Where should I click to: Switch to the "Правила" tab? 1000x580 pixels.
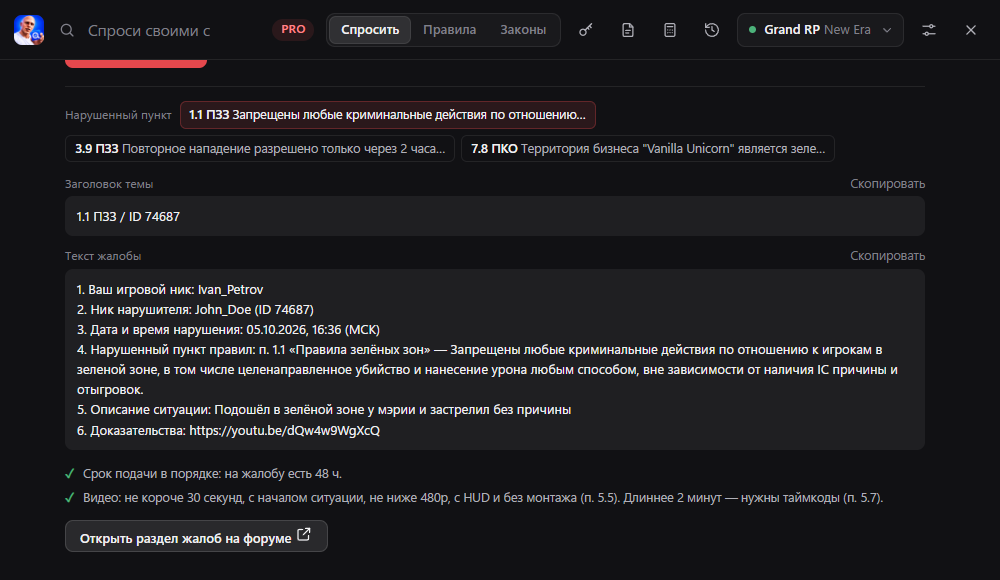(450, 30)
